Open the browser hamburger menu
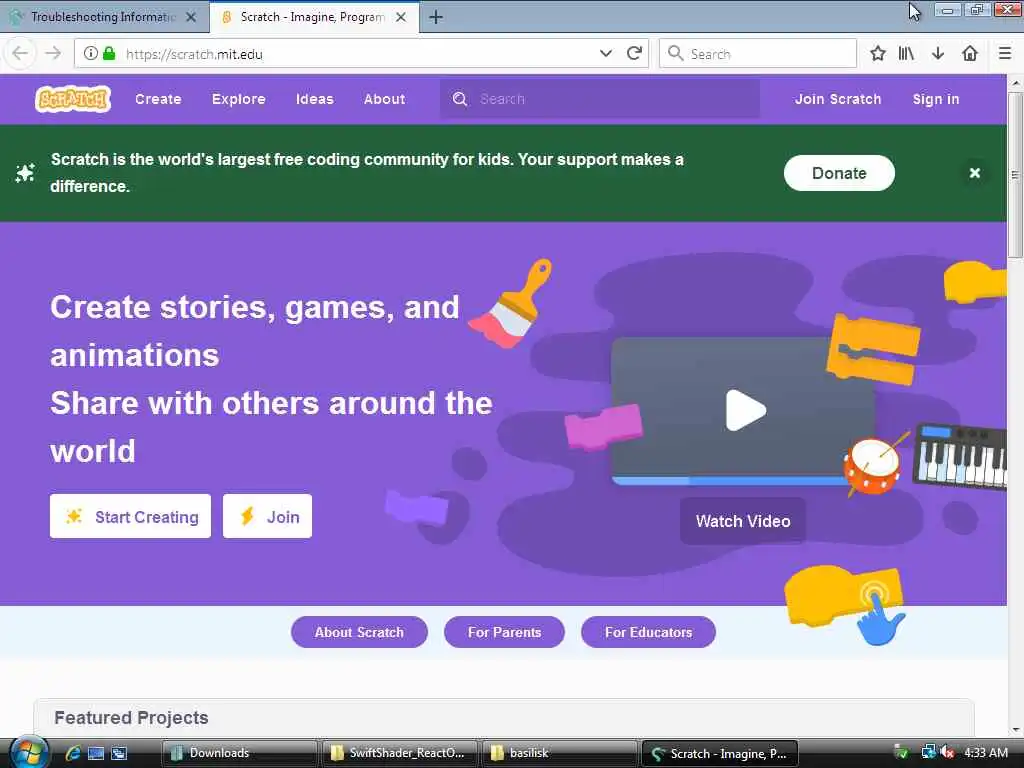Viewport: 1024px width, 768px height. point(1005,54)
